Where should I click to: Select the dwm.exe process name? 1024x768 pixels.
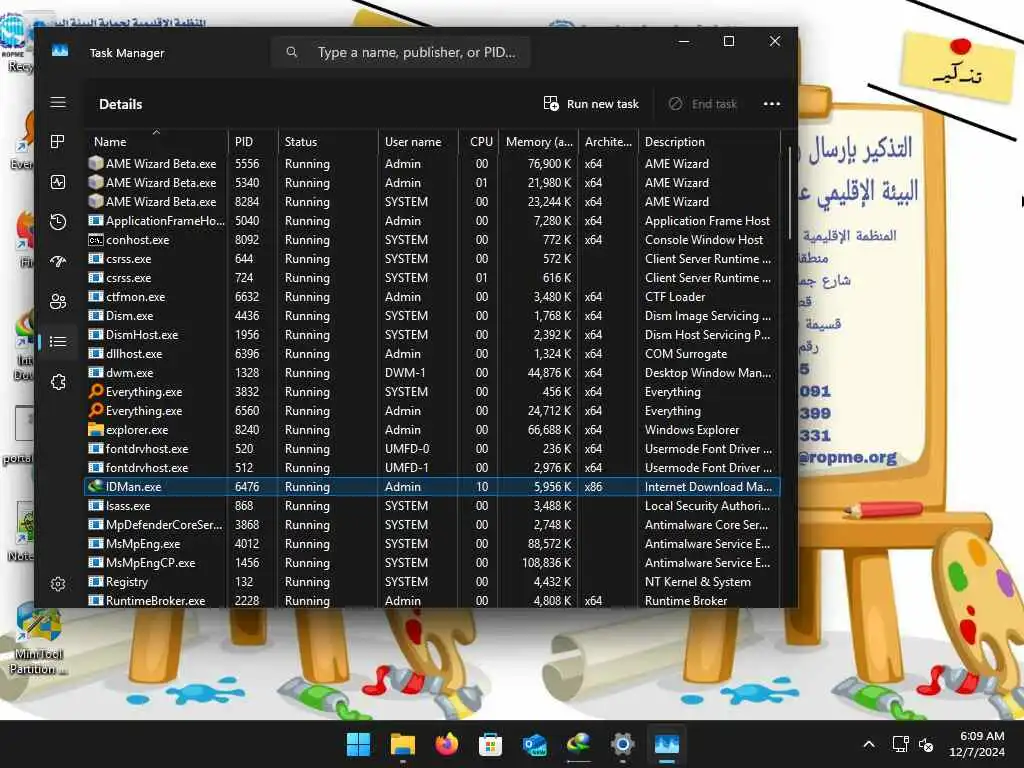[x=129, y=373]
